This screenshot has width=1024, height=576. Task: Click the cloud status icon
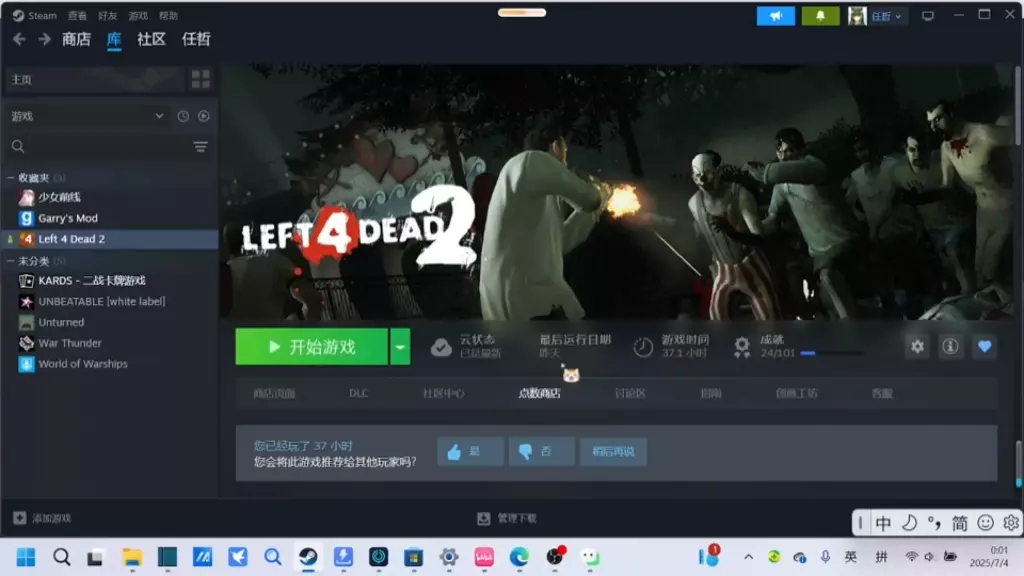click(x=441, y=347)
